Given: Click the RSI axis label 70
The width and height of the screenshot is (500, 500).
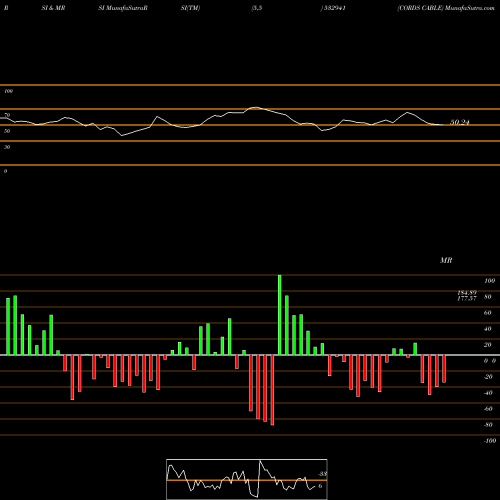Looking at the screenshot, I should pyautogui.click(x=7, y=115).
